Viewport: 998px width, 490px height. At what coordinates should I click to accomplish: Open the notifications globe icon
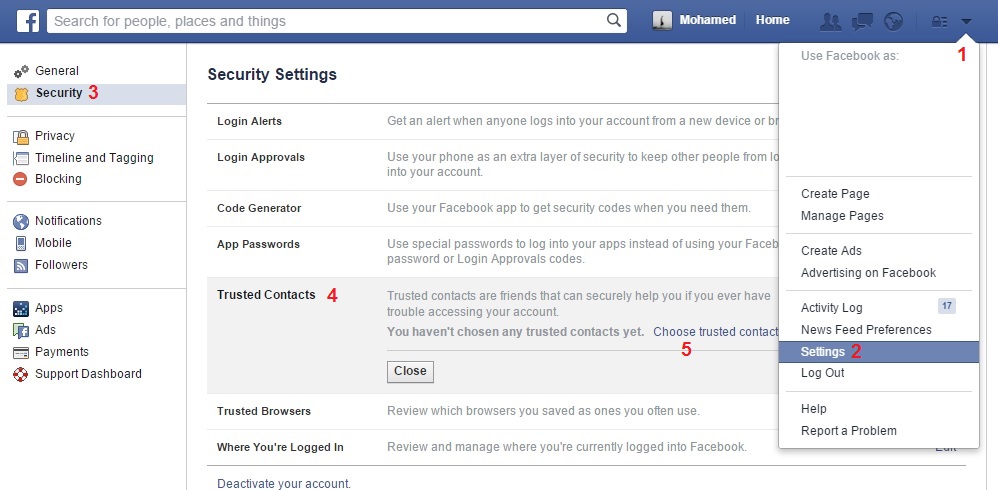[894, 22]
